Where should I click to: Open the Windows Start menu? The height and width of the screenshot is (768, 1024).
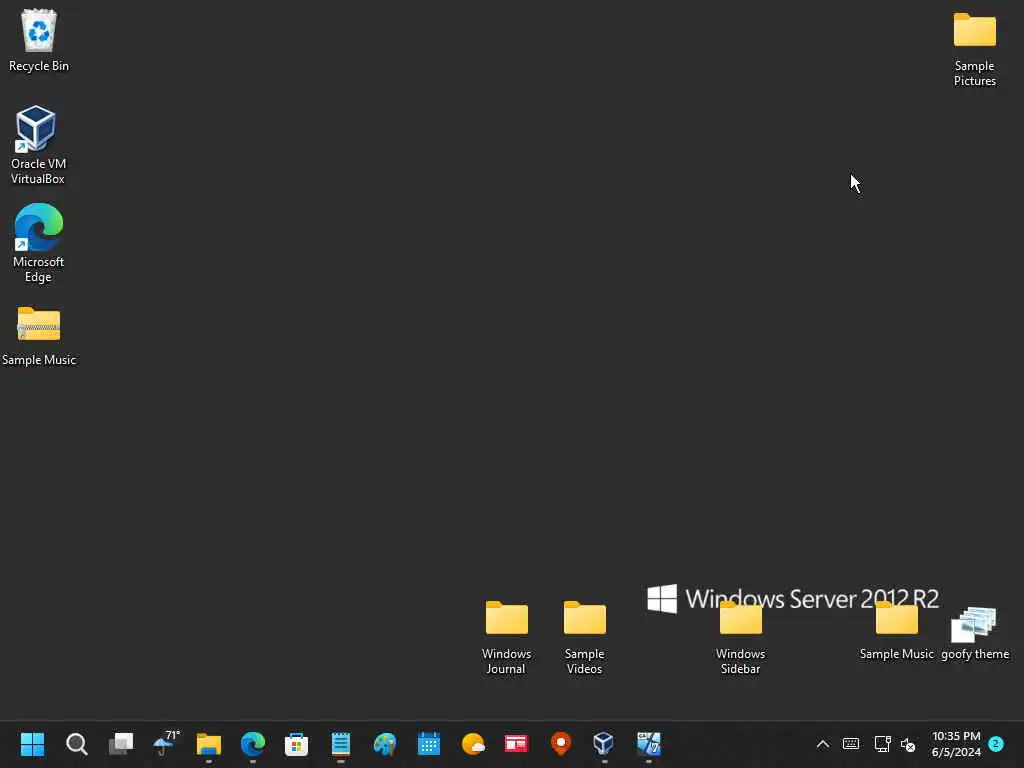[x=32, y=744]
